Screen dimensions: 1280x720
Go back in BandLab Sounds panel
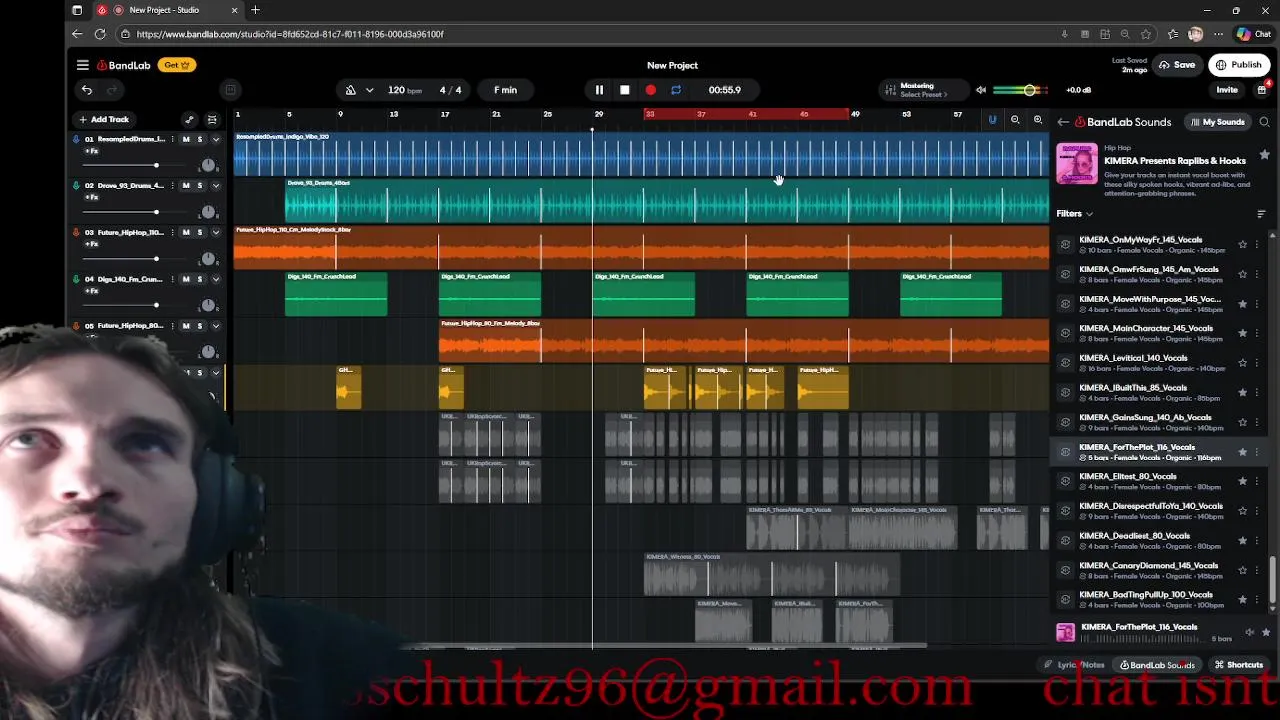click(x=1063, y=122)
